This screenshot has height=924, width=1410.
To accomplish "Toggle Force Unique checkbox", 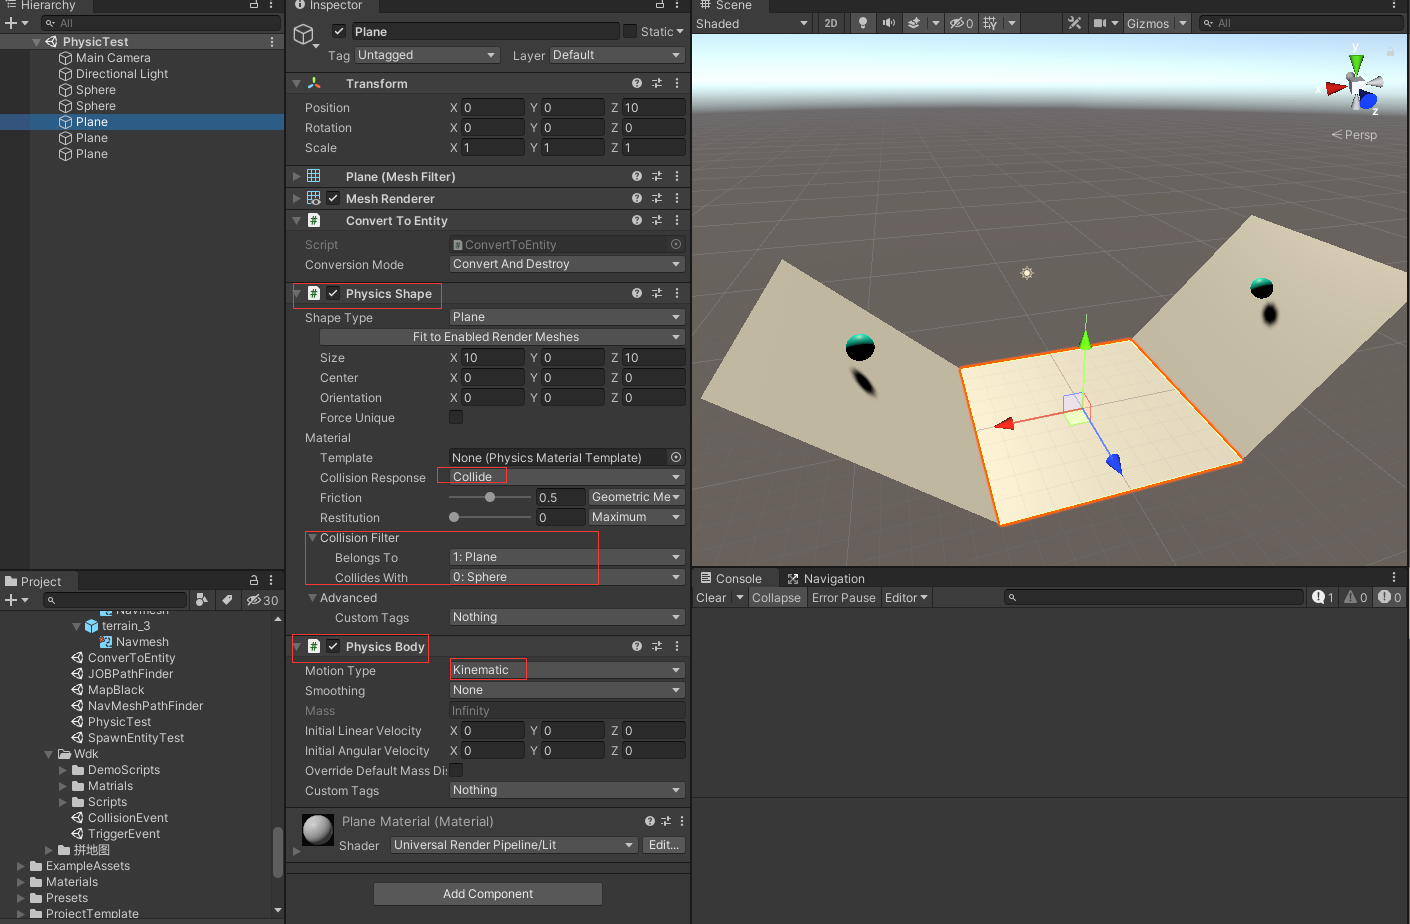I will [x=456, y=417].
